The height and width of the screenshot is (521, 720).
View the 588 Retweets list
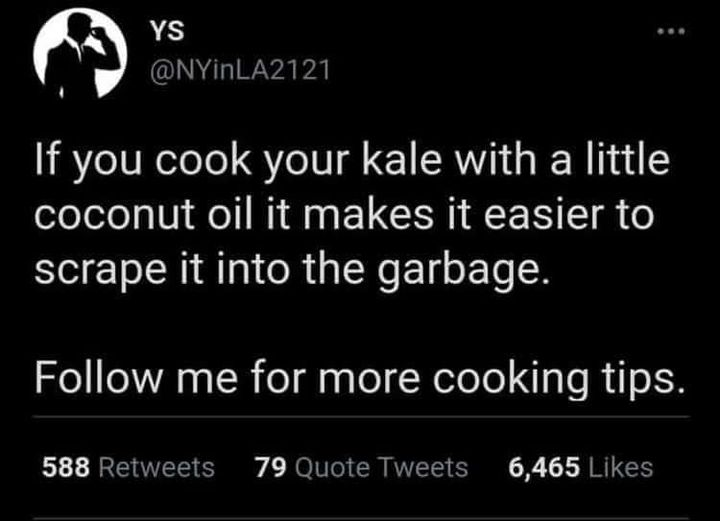pyautogui.click(x=129, y=467)
